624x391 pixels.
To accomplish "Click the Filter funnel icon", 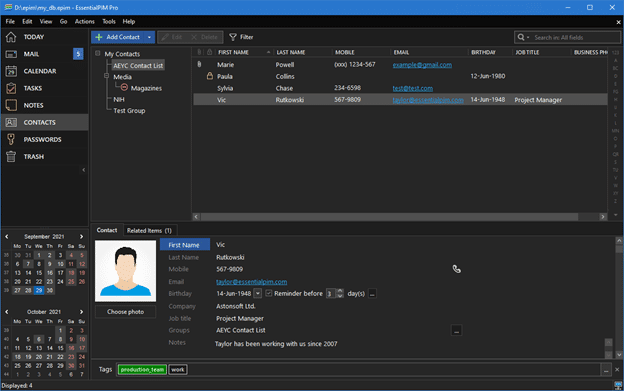I will coord(233,37).
